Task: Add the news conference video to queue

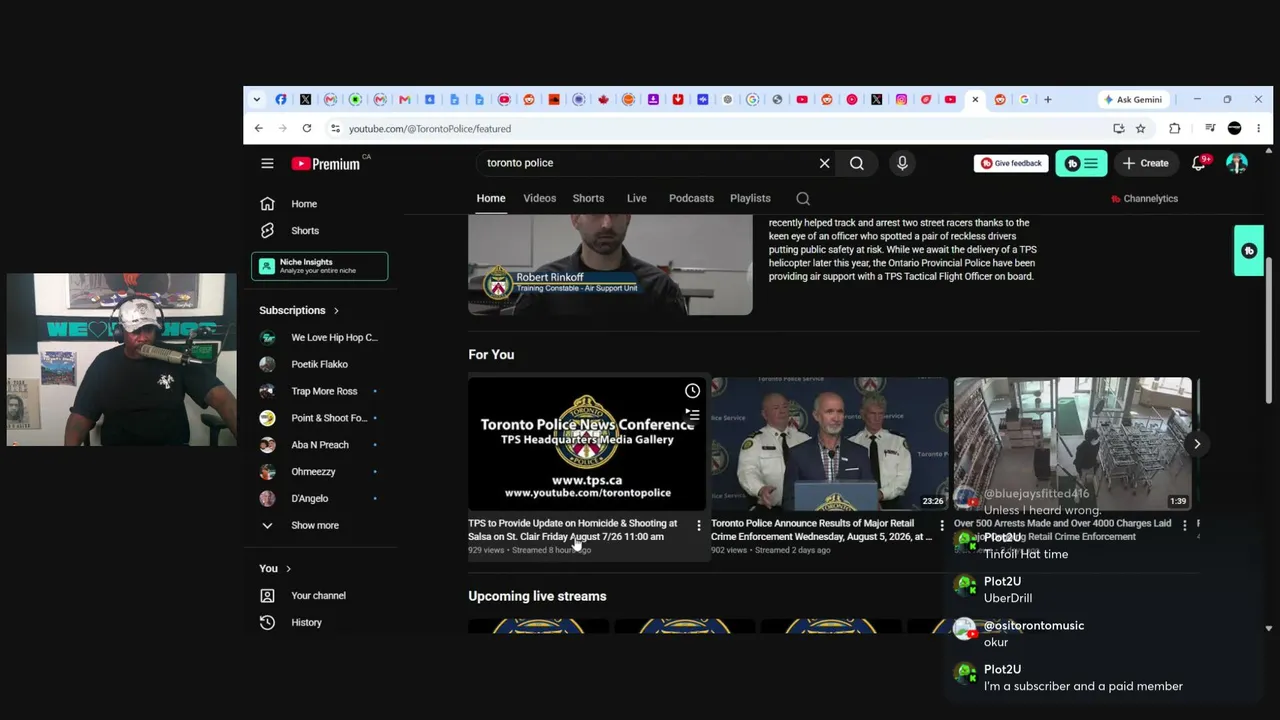Action: (692, 414)
